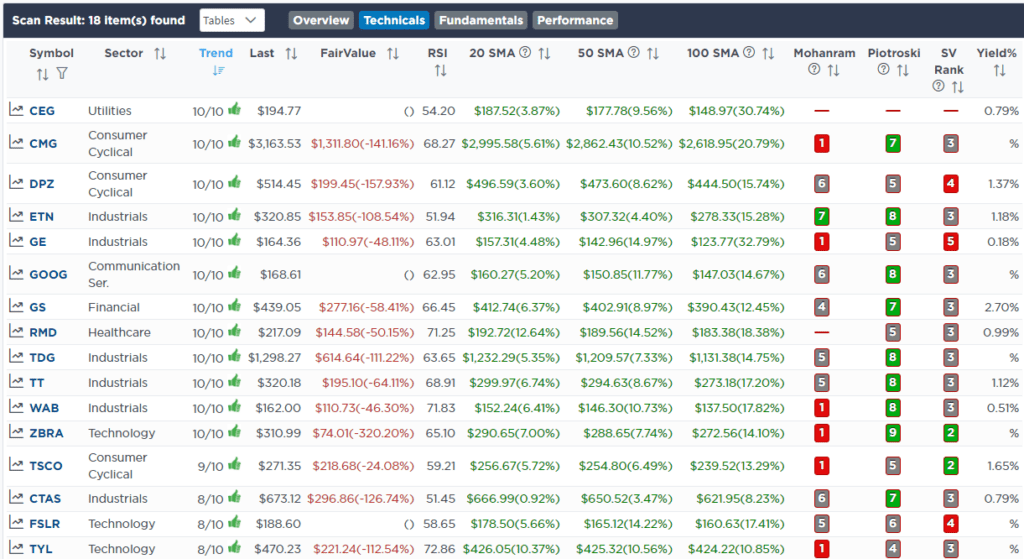Click DPZ's red SV Rank 4
This screenshot has height=559, width=1024.
(950, 184)
